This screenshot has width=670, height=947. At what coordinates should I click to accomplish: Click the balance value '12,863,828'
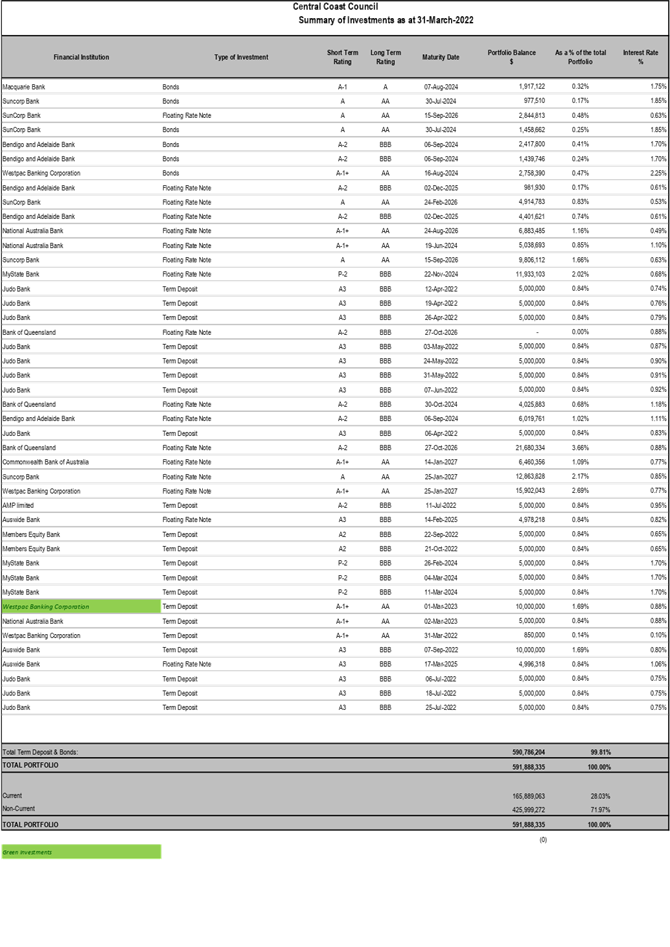530,477
